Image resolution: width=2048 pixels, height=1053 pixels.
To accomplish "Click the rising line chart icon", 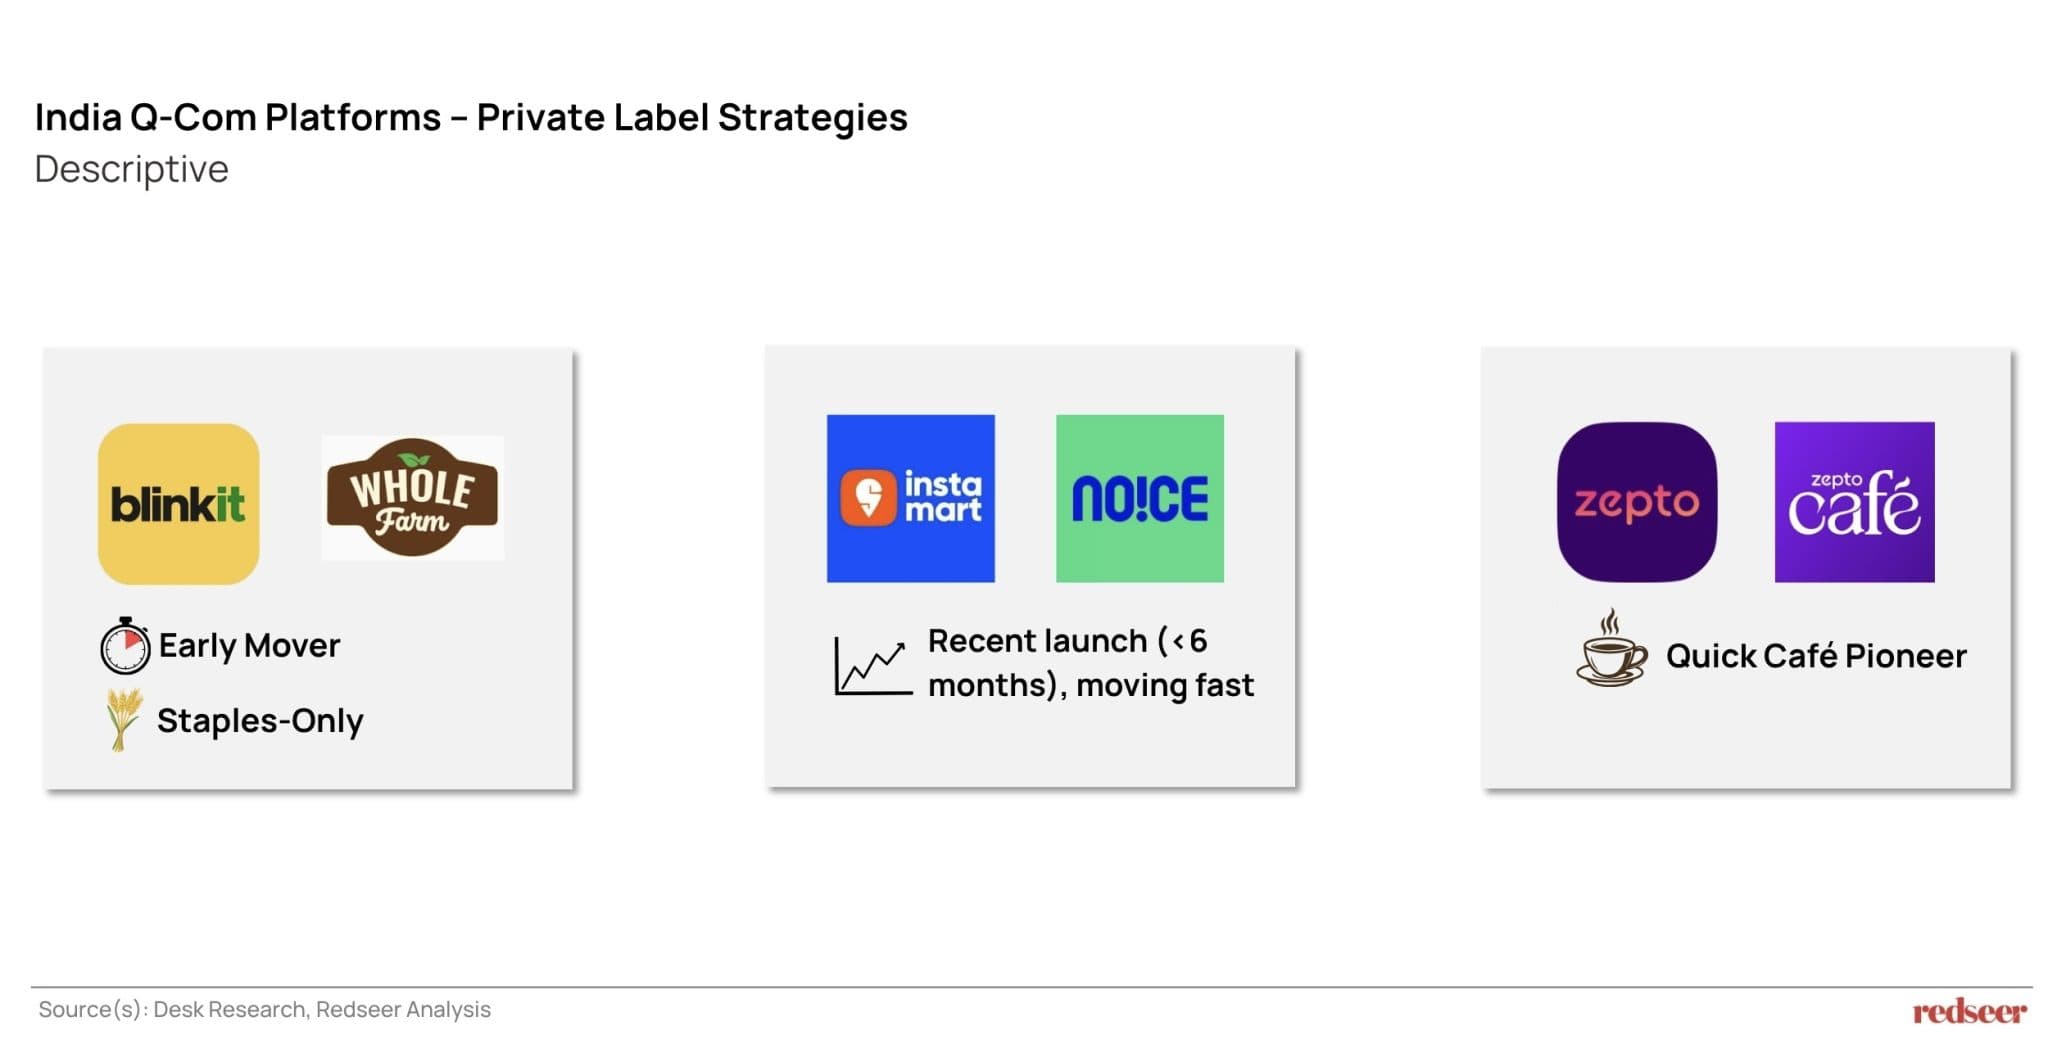I will point(872,665).
